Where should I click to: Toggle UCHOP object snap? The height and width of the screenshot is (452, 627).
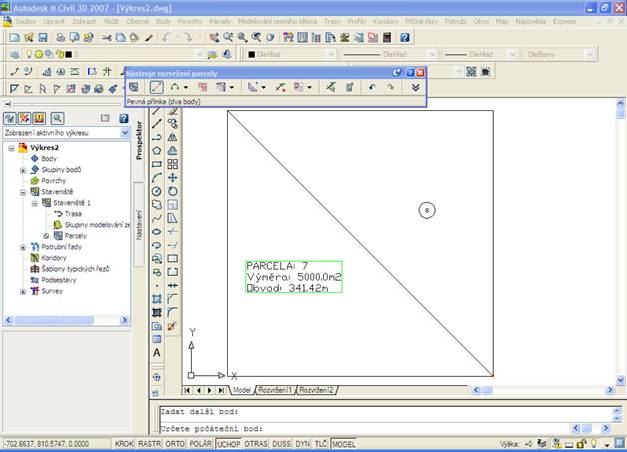pos(229,444)
